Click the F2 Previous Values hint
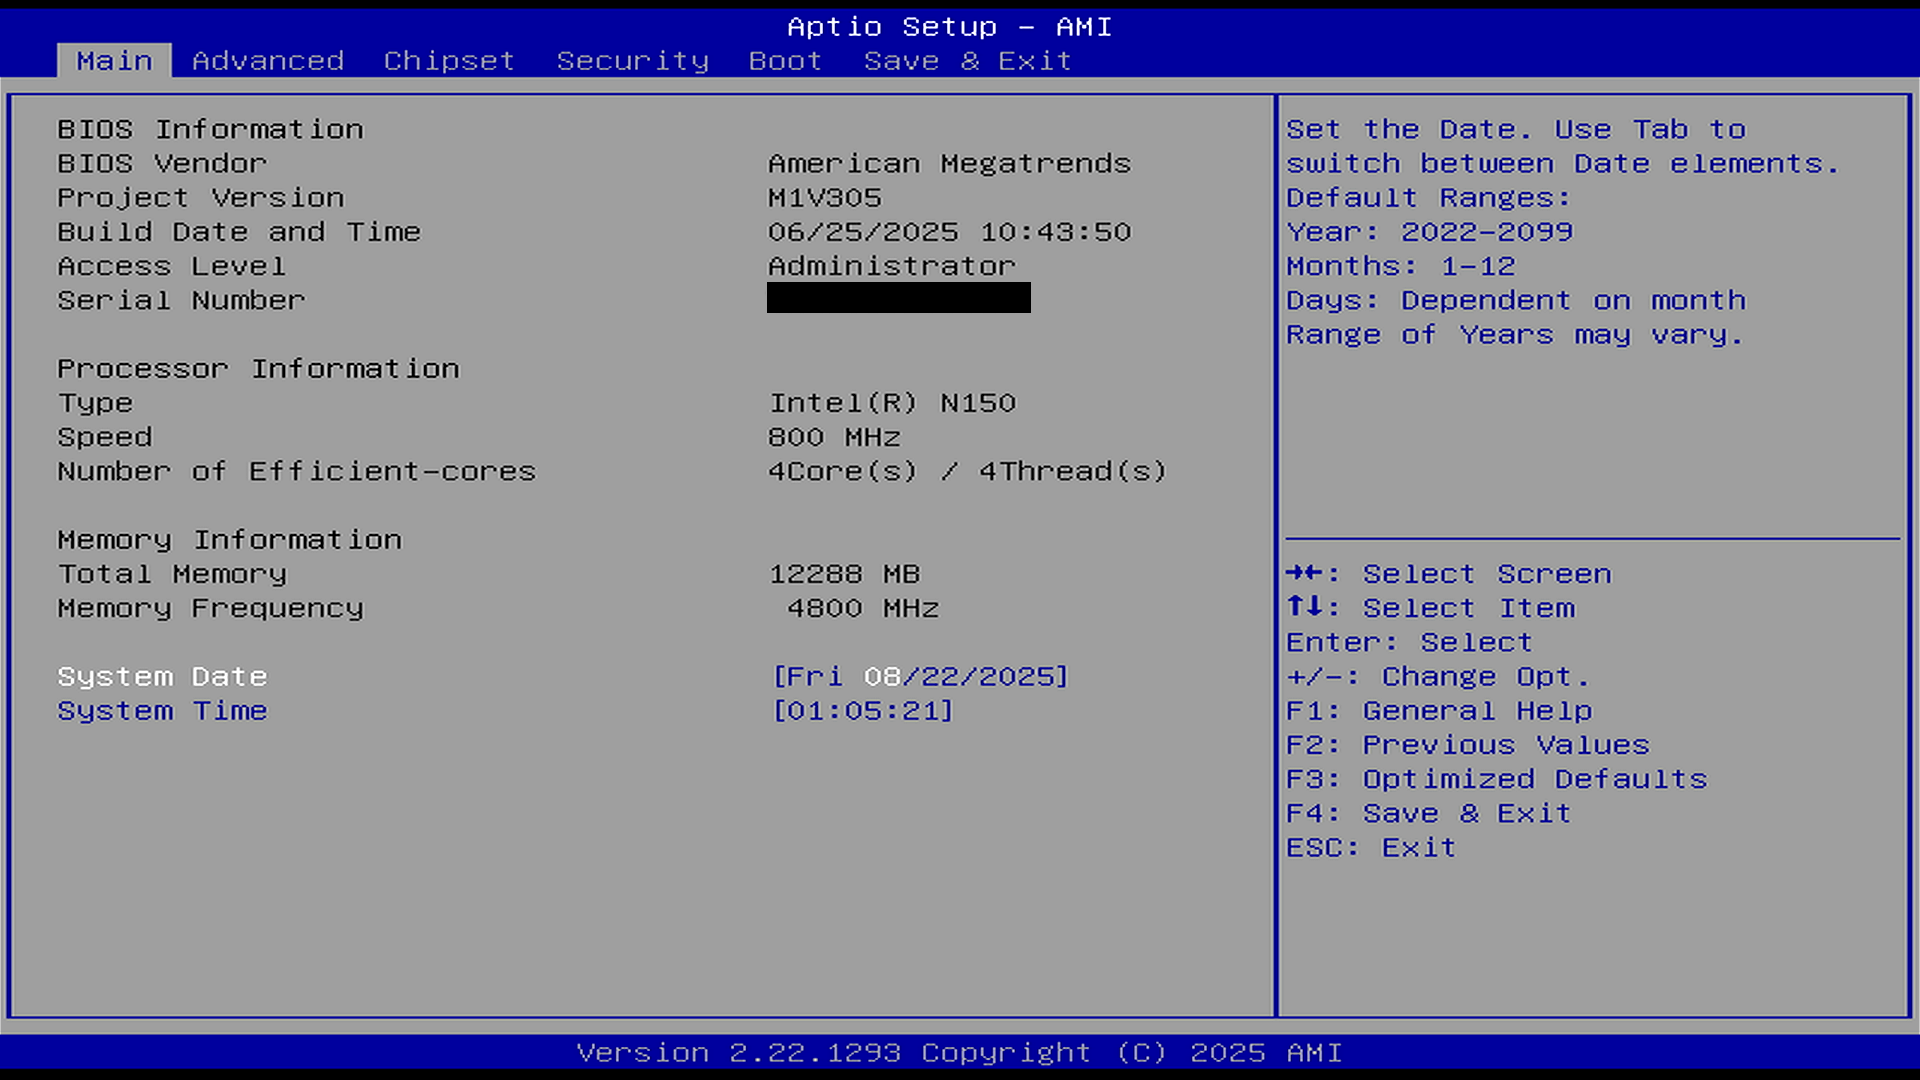The height and width of the screenshot is (1080, 1920). [1467, 745]
